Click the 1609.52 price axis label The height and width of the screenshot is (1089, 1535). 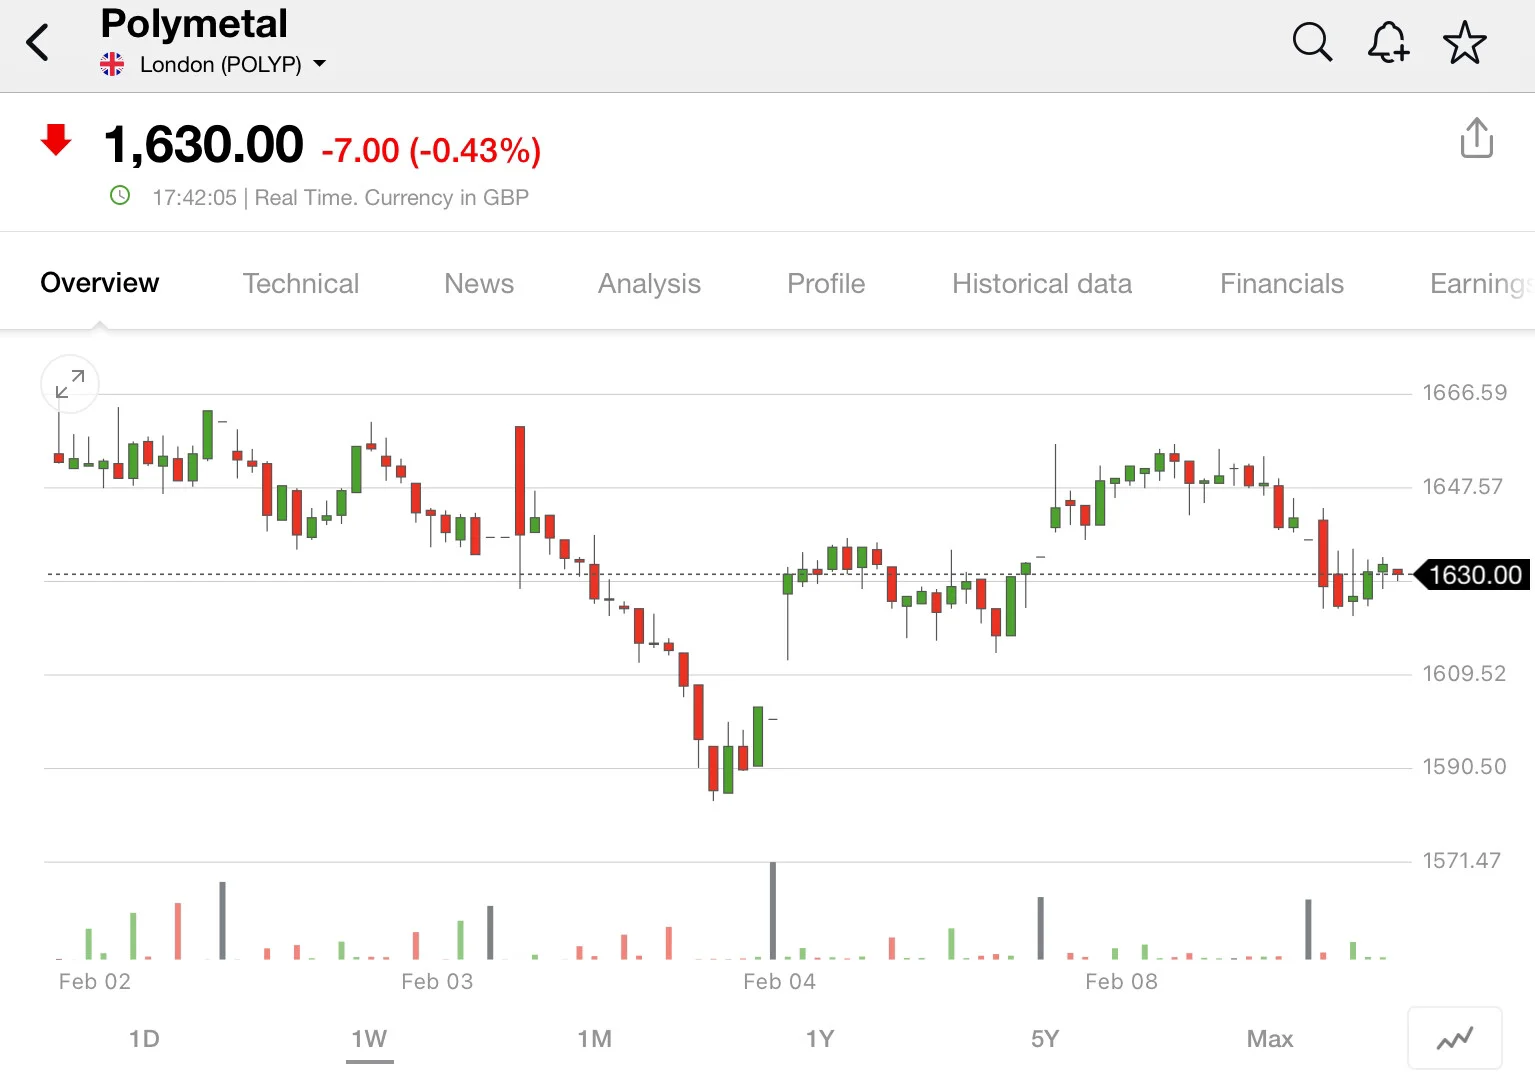1464,674
